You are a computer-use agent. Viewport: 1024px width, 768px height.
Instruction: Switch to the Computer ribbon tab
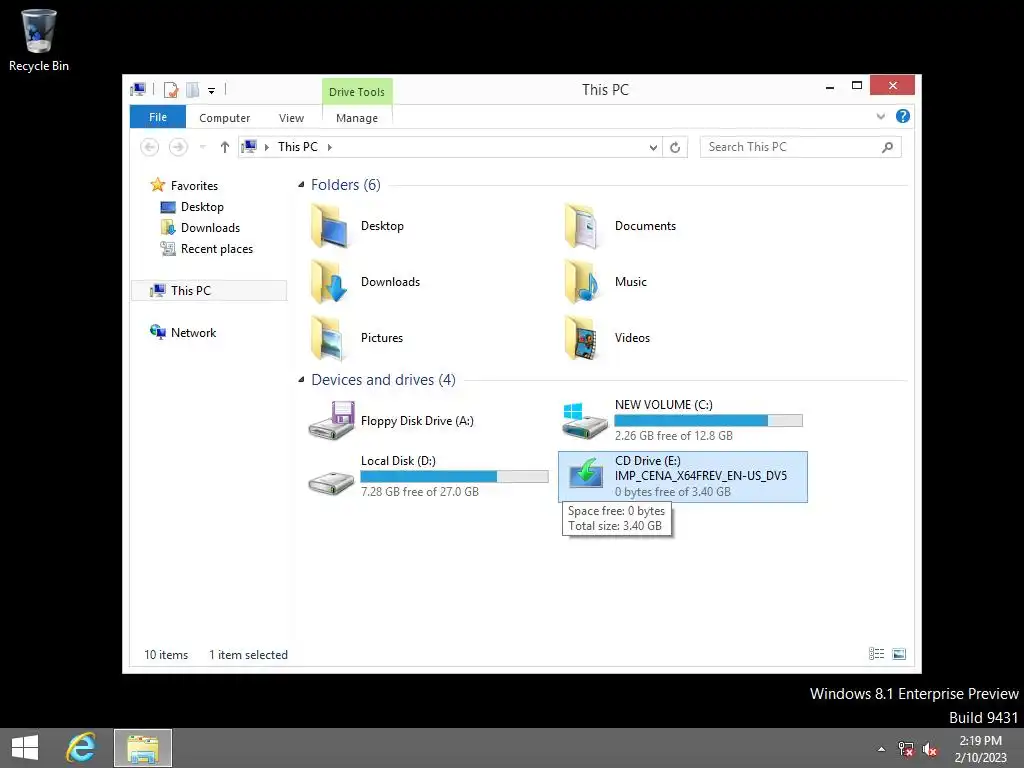225,118
